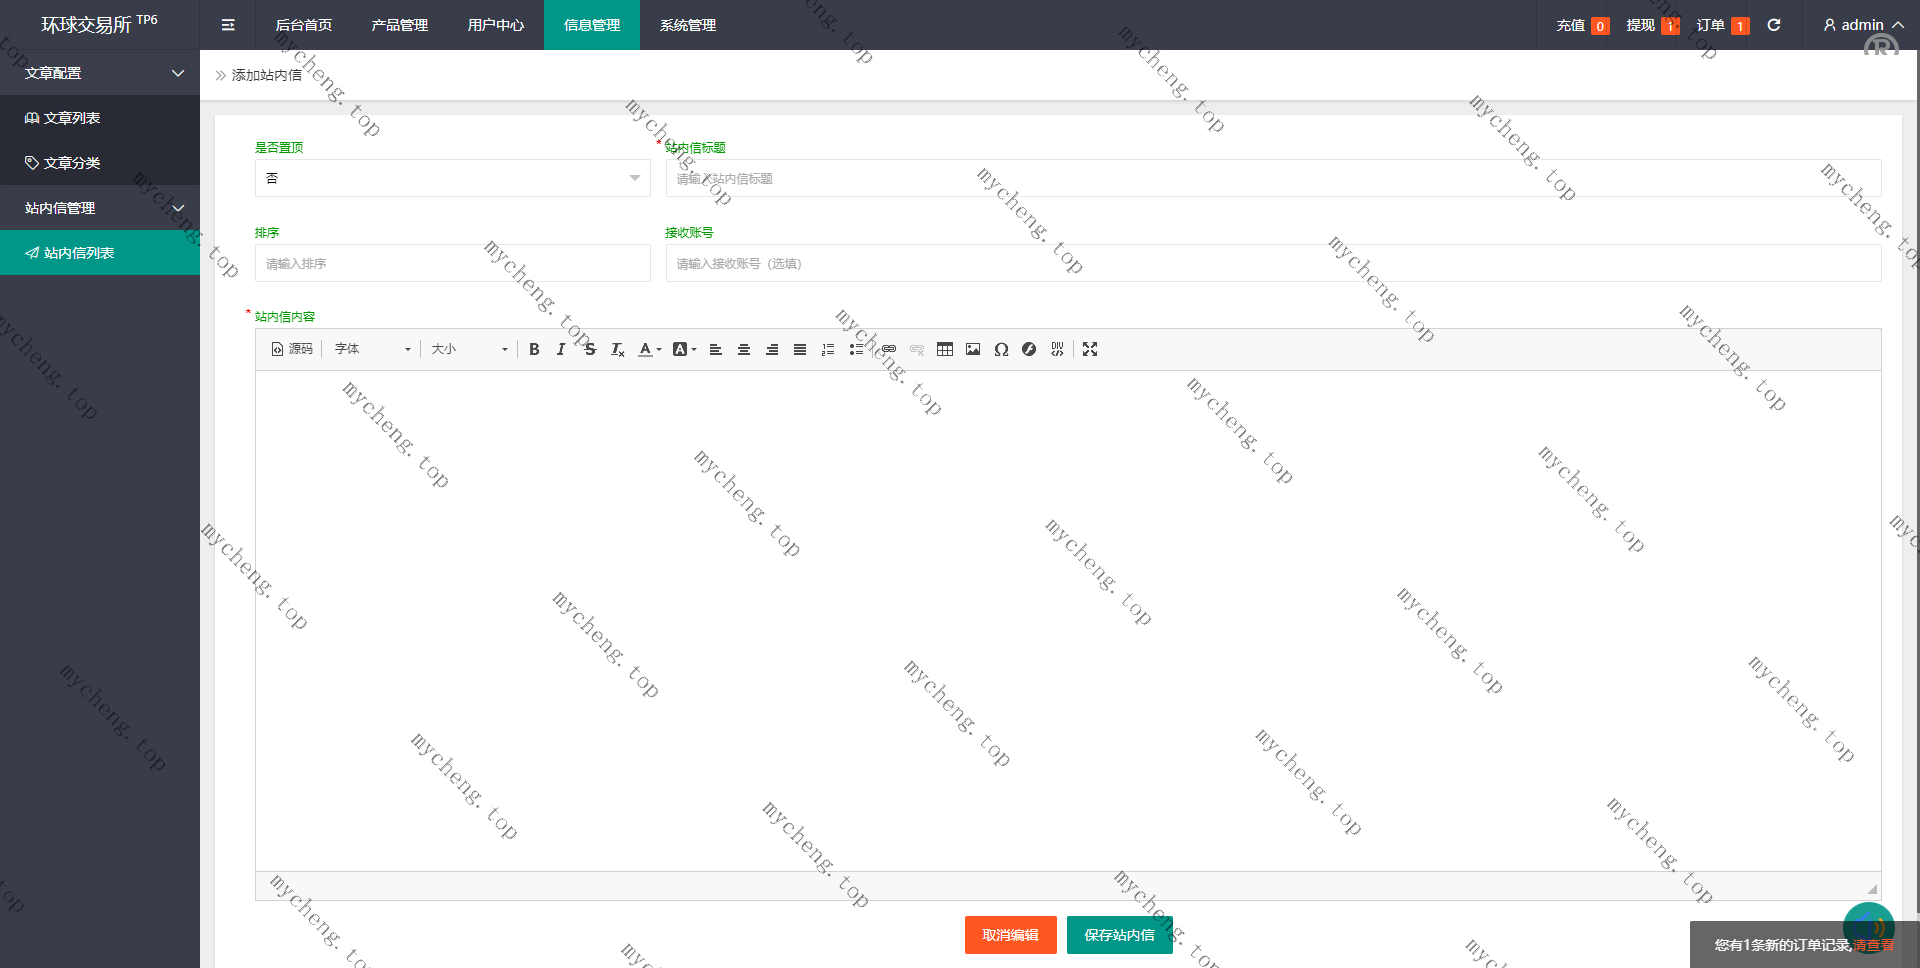
Task: Click the 取消编辑 button
Action: pyautogui.click(x=1010, y=935)
